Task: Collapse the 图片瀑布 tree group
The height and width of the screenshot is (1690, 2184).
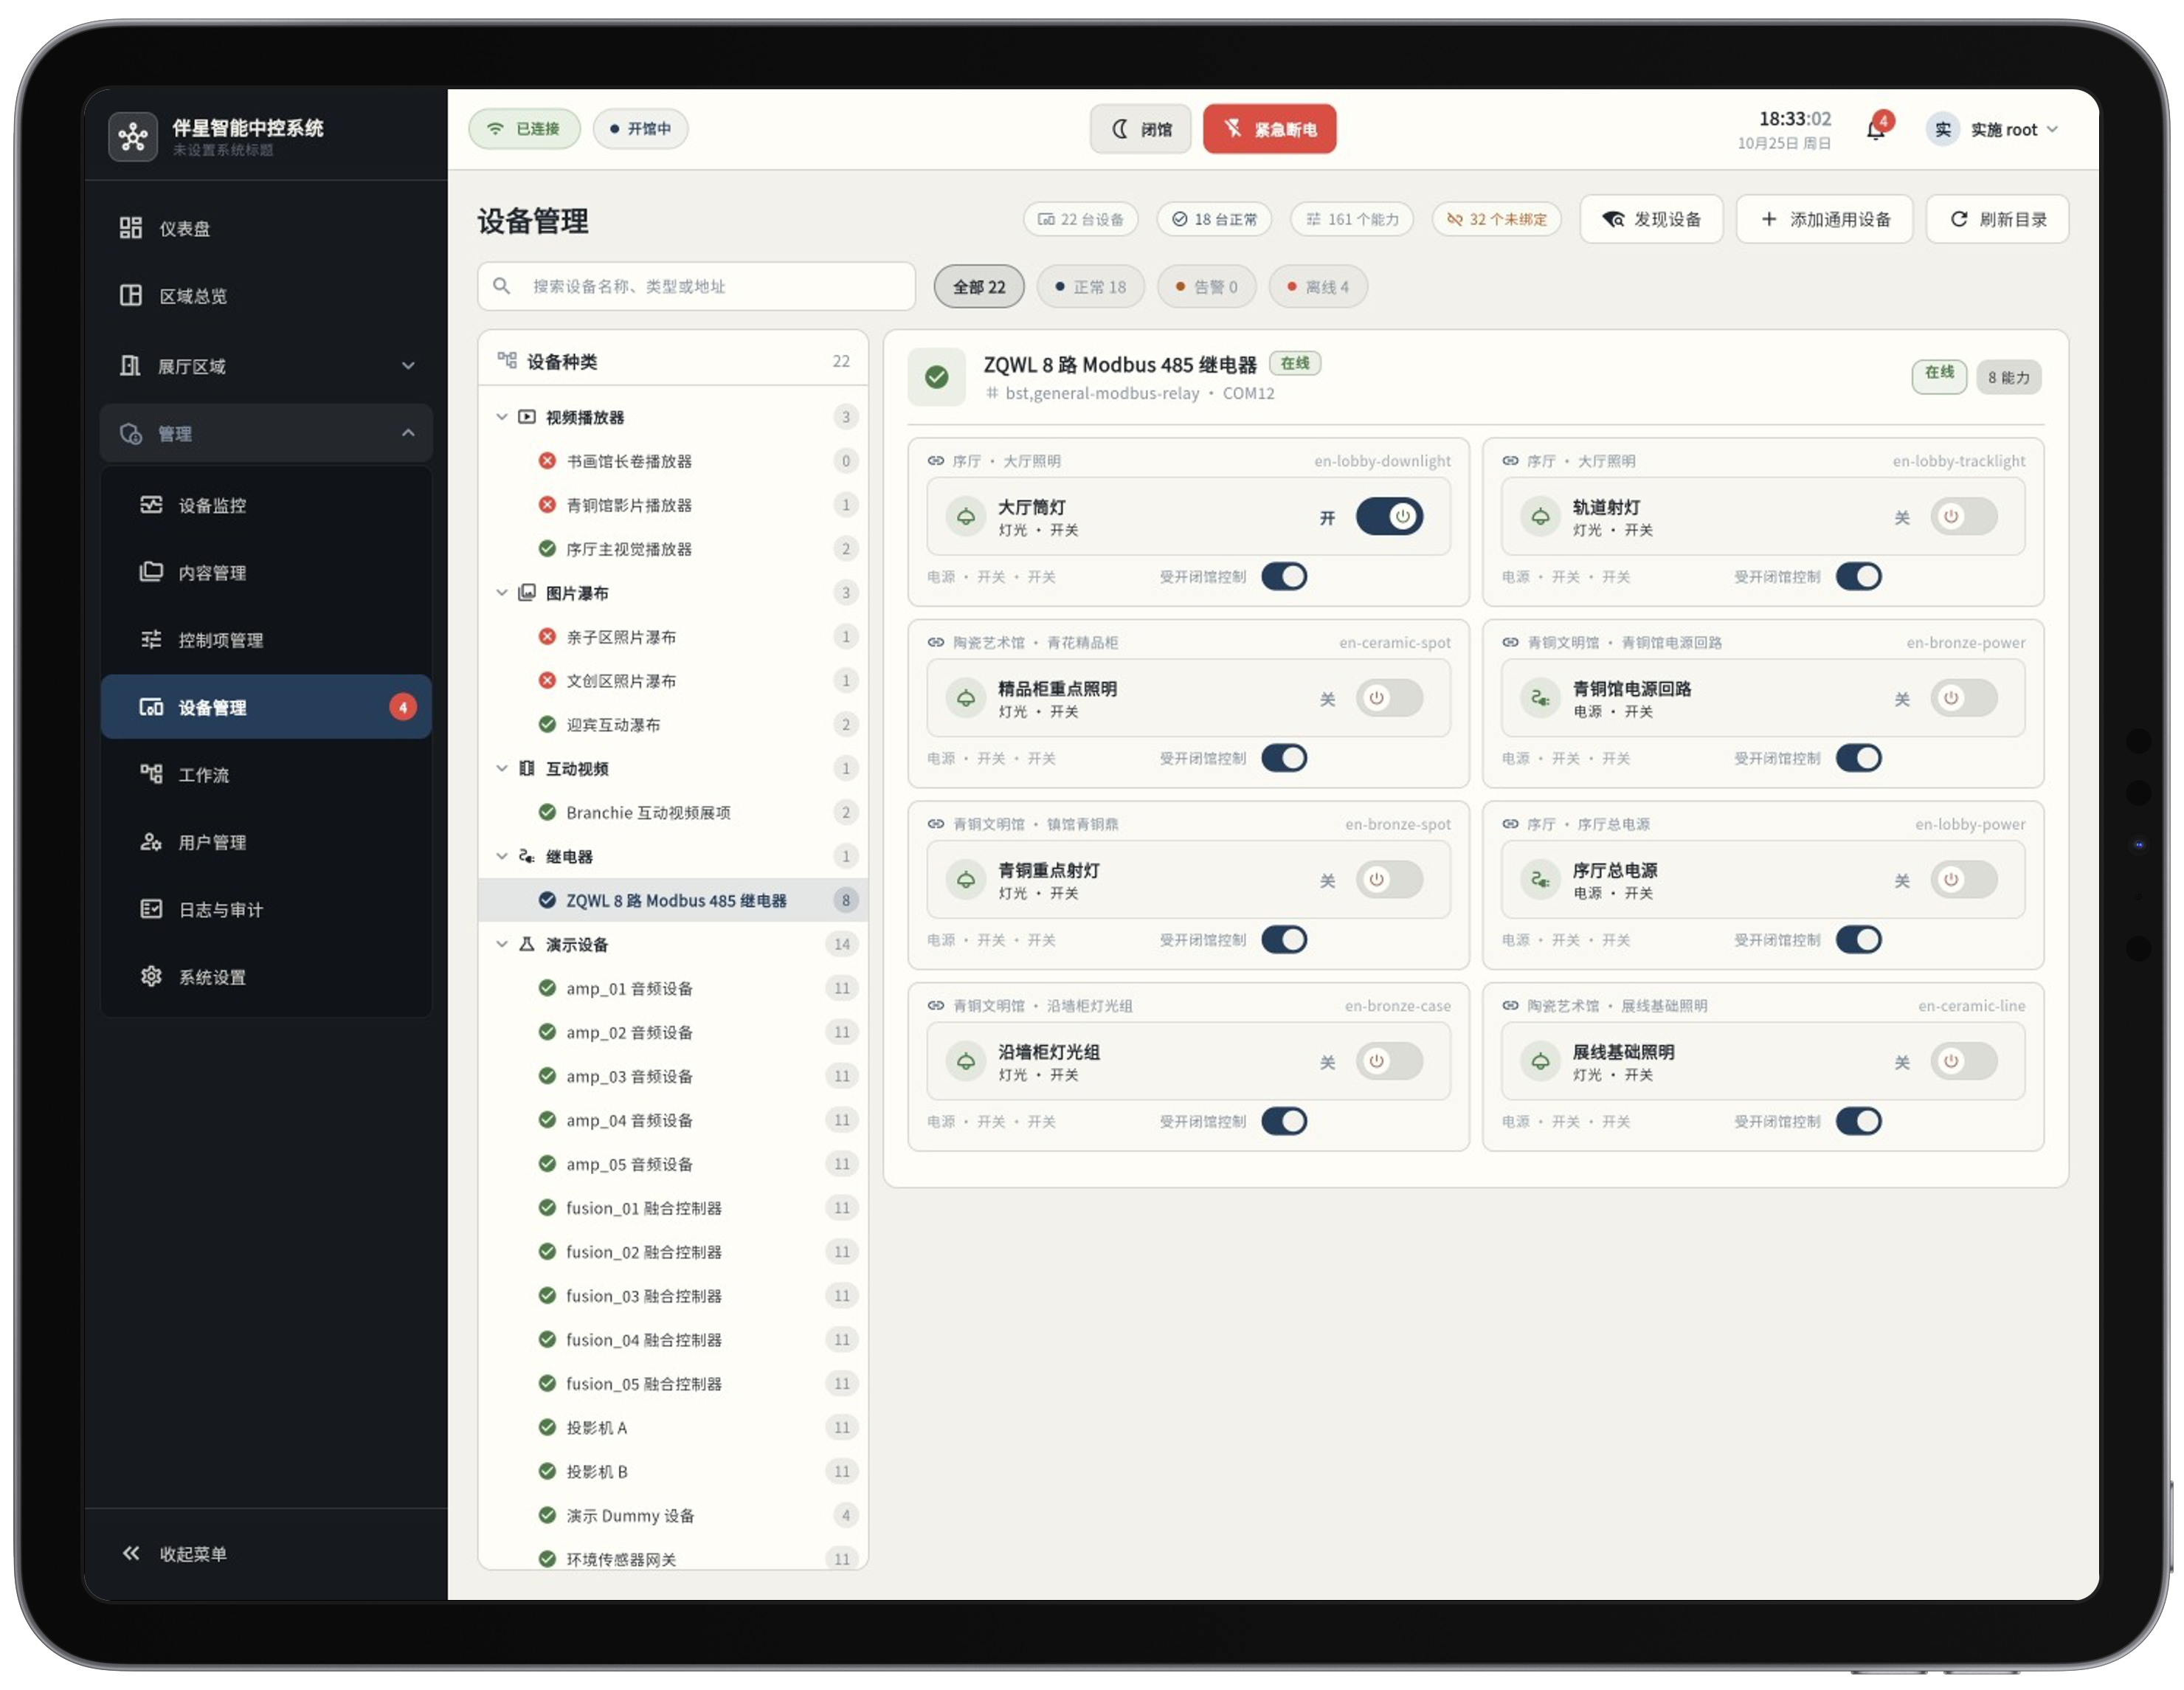Action: (502, 593)
